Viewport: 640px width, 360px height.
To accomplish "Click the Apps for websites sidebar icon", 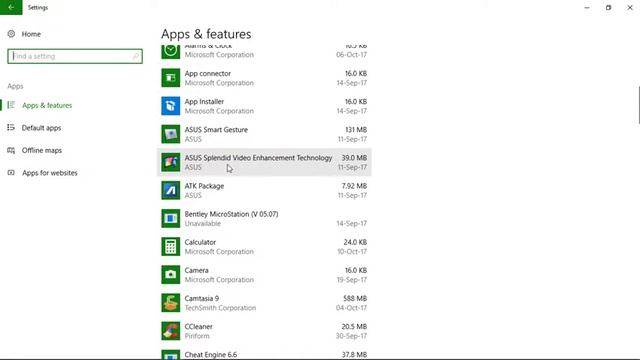I will click(x=11, y=173).
